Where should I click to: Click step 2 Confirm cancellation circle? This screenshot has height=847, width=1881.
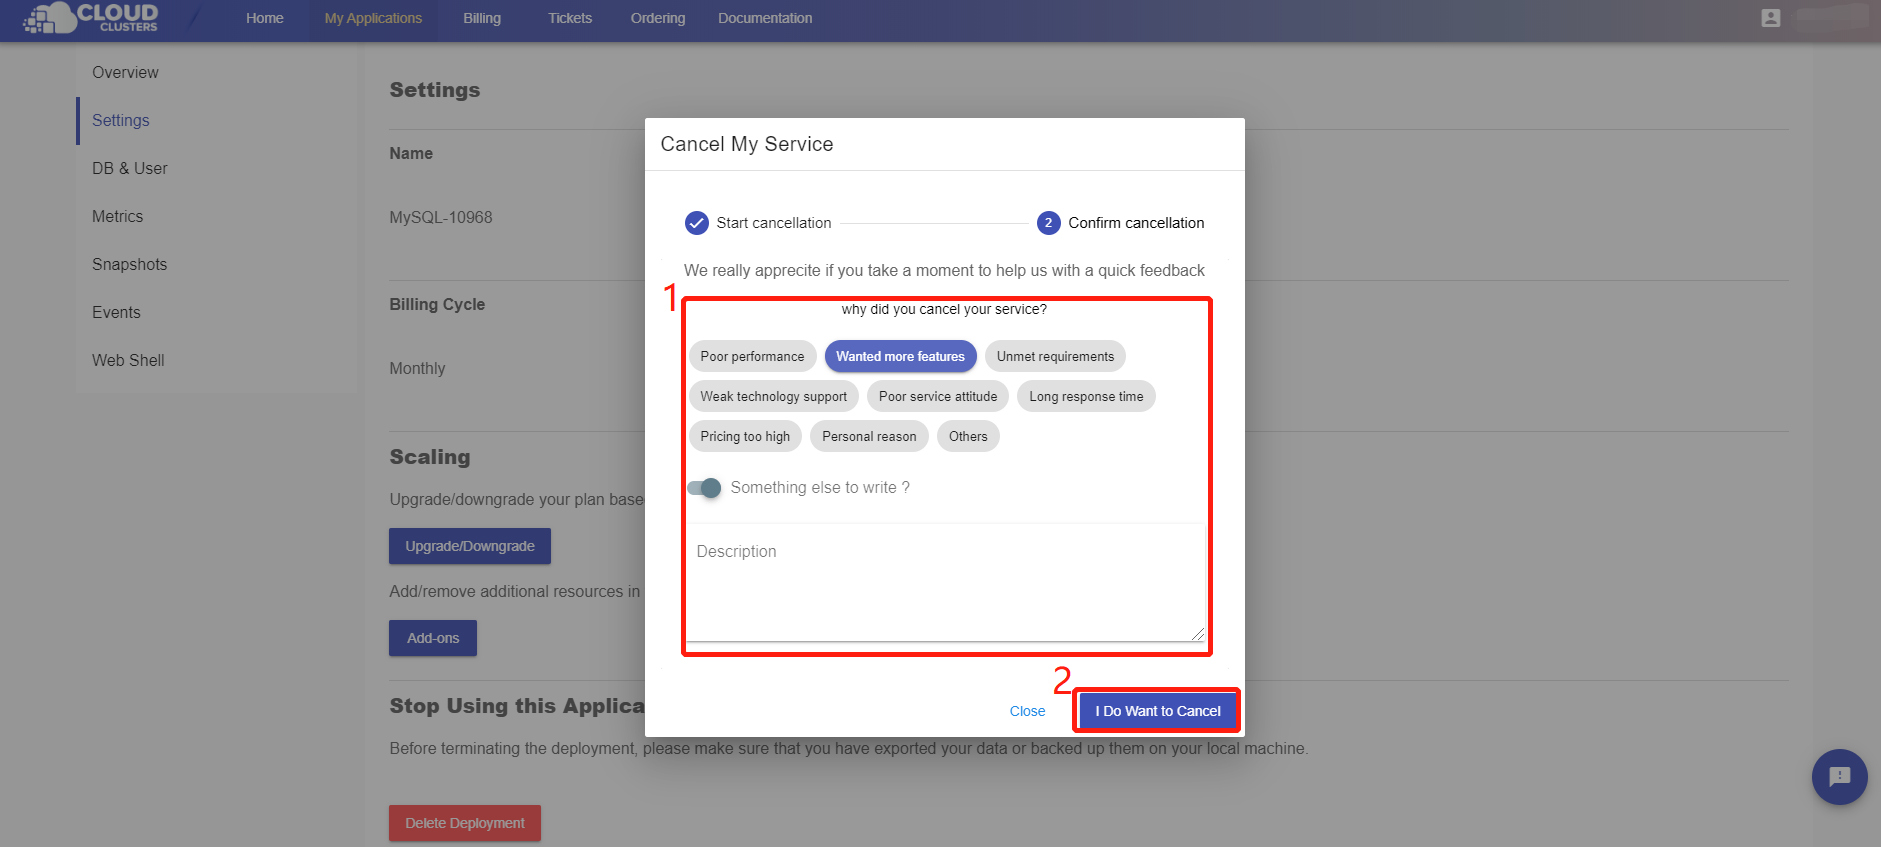(1048, 223)
